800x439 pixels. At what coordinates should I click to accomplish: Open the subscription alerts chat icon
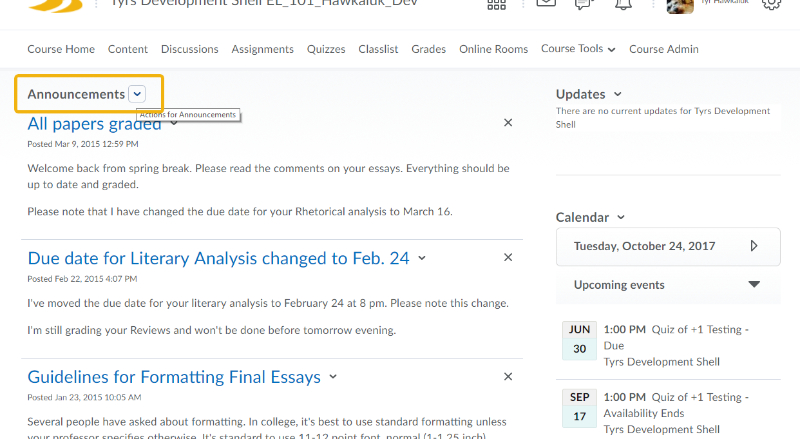pos(584,4)
